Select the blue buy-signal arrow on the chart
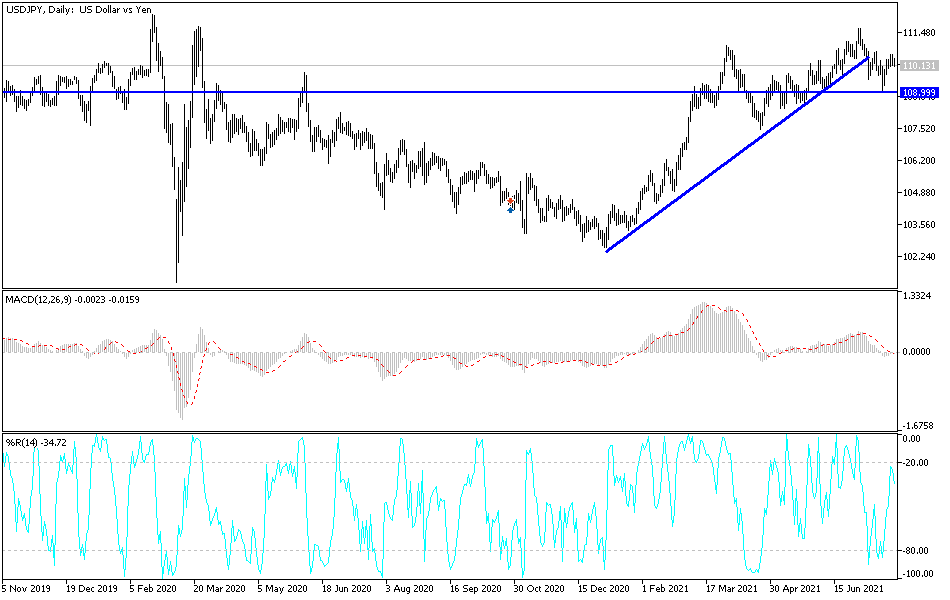 click(x=510, y=210)
